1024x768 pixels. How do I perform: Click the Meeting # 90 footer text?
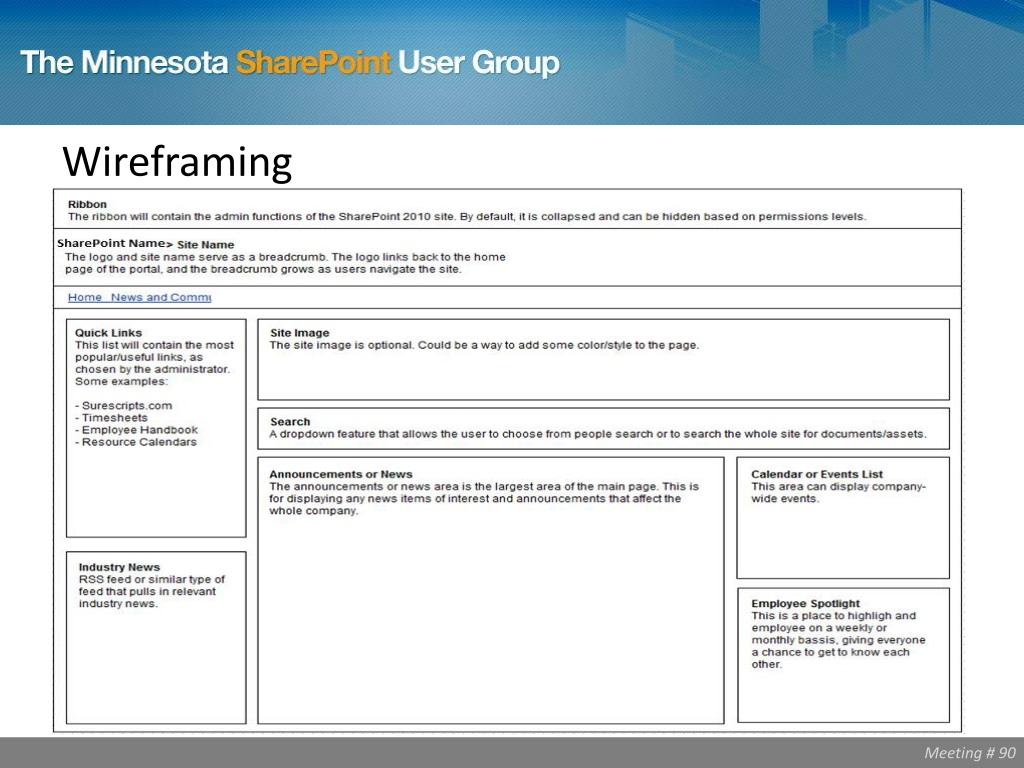coord(970,753)
